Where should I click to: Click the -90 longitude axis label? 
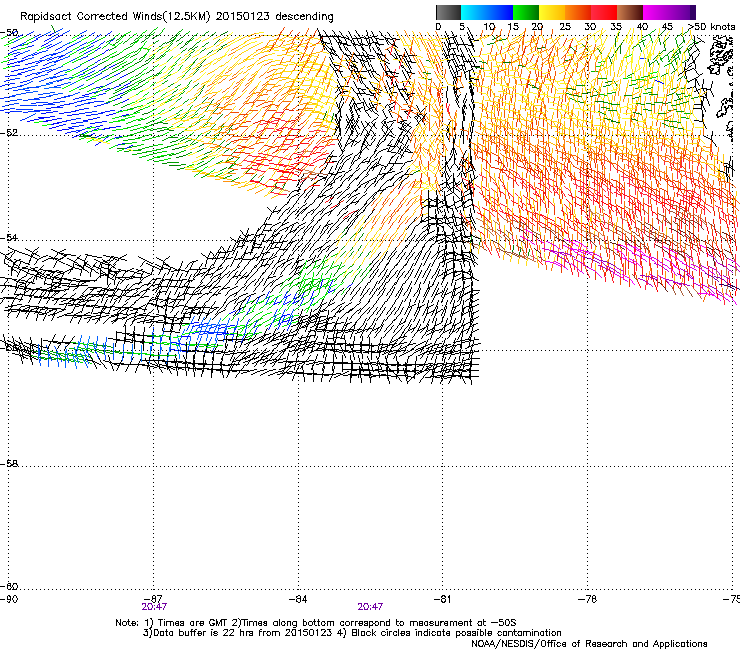tap(9, 599)
